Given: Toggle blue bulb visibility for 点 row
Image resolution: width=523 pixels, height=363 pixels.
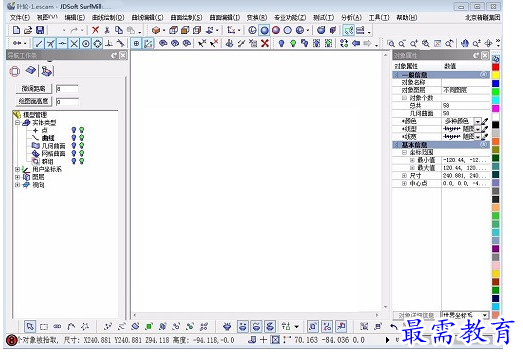Looking at the screenshot, I should tap(74, 130).
